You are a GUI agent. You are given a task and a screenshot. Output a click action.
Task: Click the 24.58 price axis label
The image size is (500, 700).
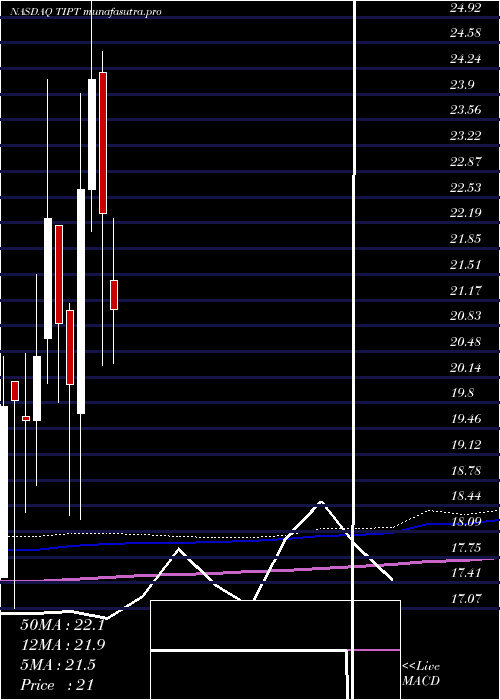pos(465,33)
